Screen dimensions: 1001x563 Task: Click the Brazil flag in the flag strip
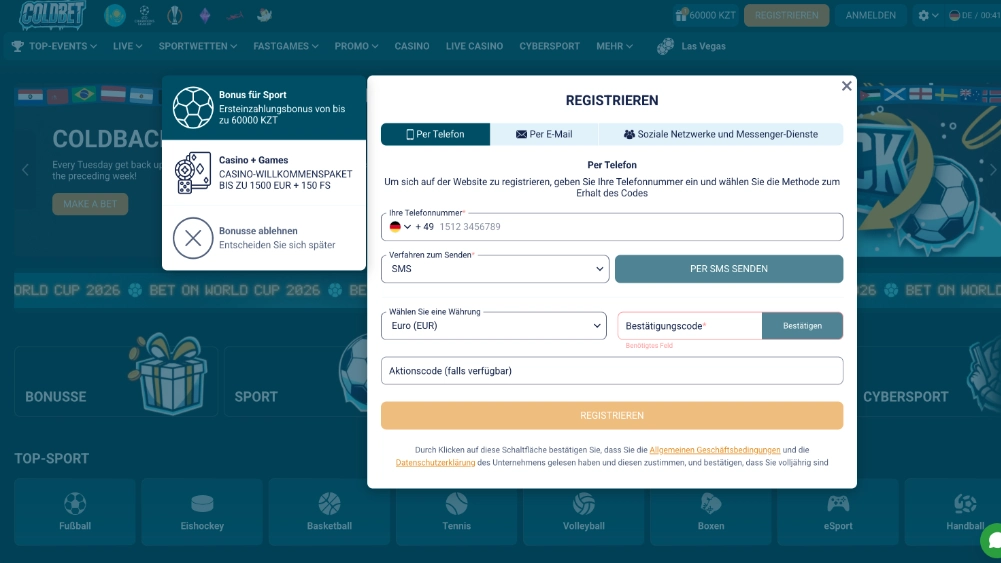[84, 95]
